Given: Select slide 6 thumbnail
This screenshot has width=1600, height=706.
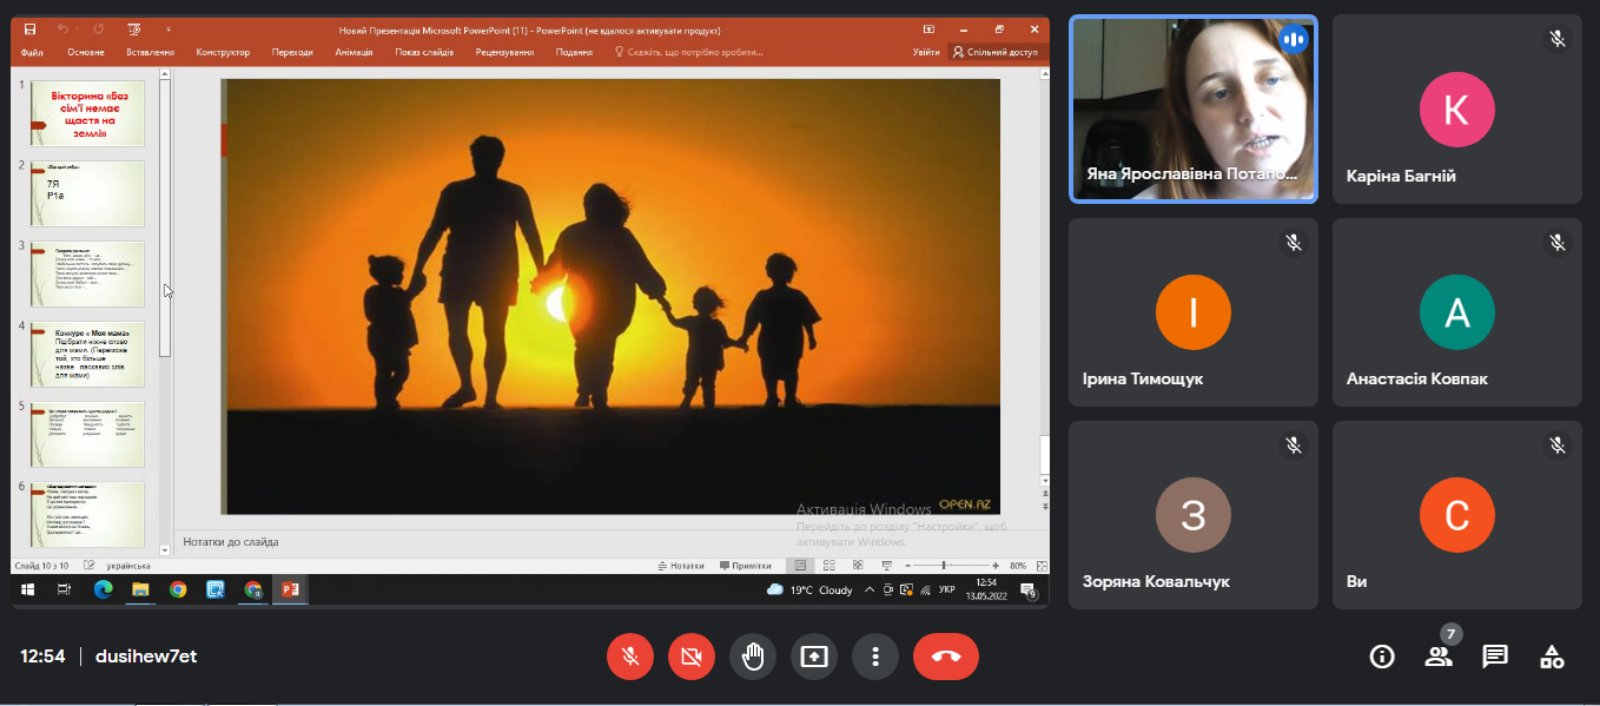Looking at the screenshot, I should point(87,514).
